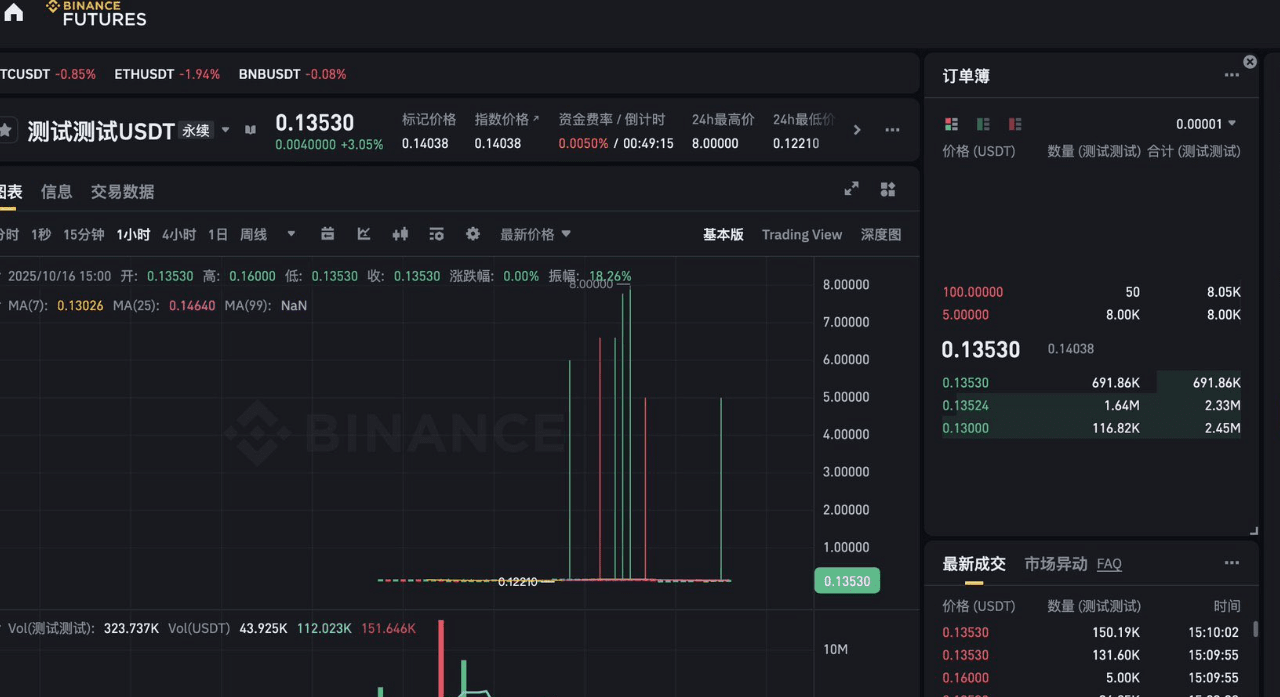Select the 0.13000 bid price row
The height and width of the screenshot is (697, 1280).
1091,428
